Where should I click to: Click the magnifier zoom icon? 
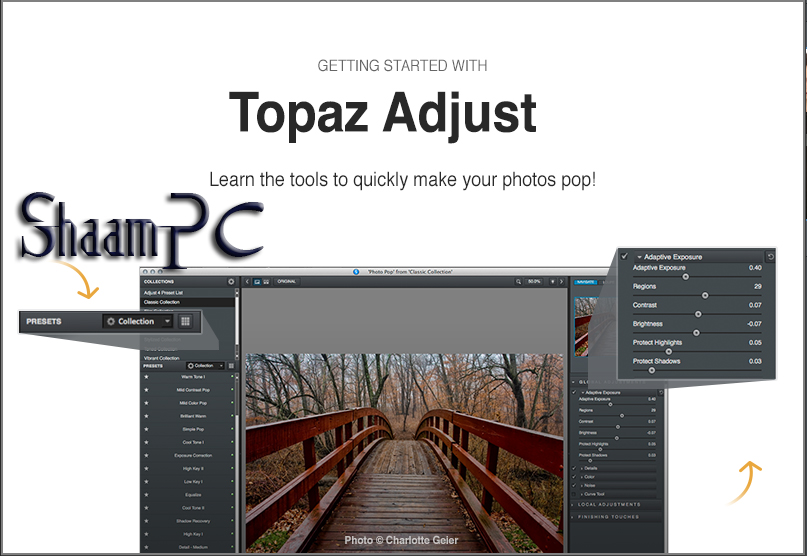point(518,282)
